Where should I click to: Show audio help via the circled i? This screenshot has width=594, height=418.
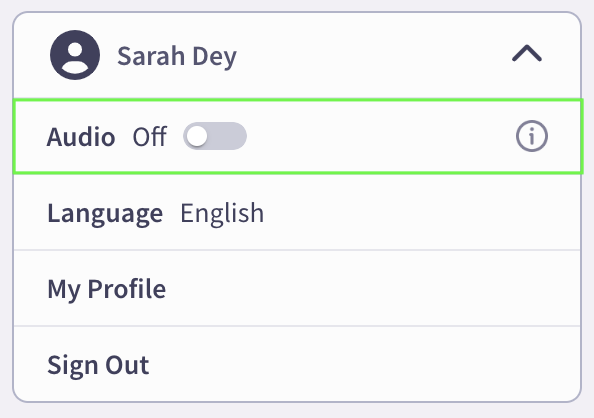(531, 136)
